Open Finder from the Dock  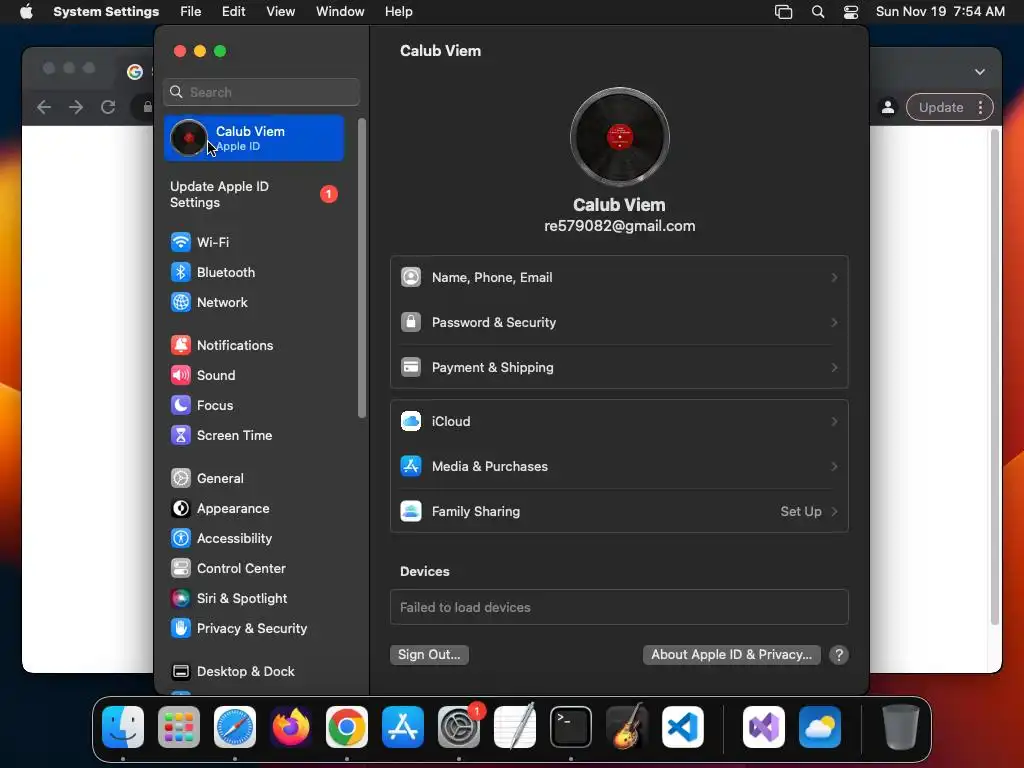[x=123, y=727]
